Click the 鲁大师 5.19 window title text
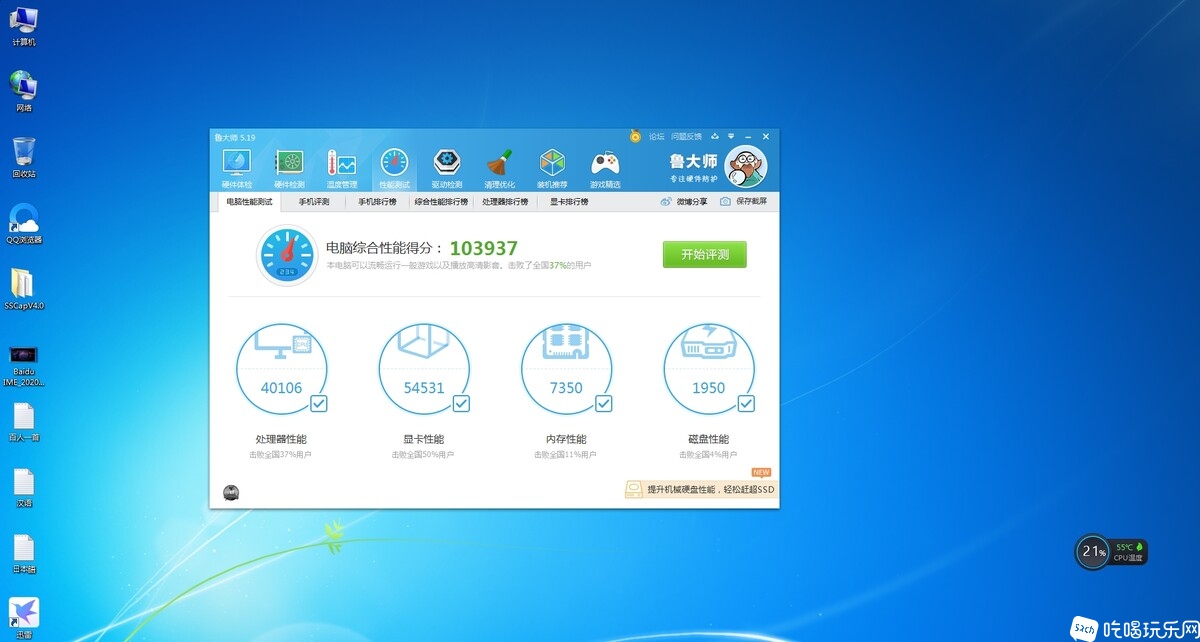 tap(234, 137)
